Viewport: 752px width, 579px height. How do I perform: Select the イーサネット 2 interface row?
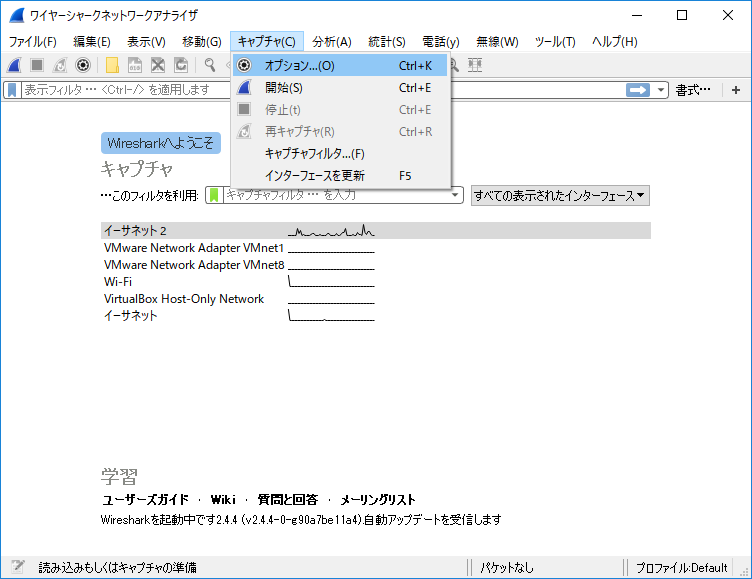coord(376,231)
